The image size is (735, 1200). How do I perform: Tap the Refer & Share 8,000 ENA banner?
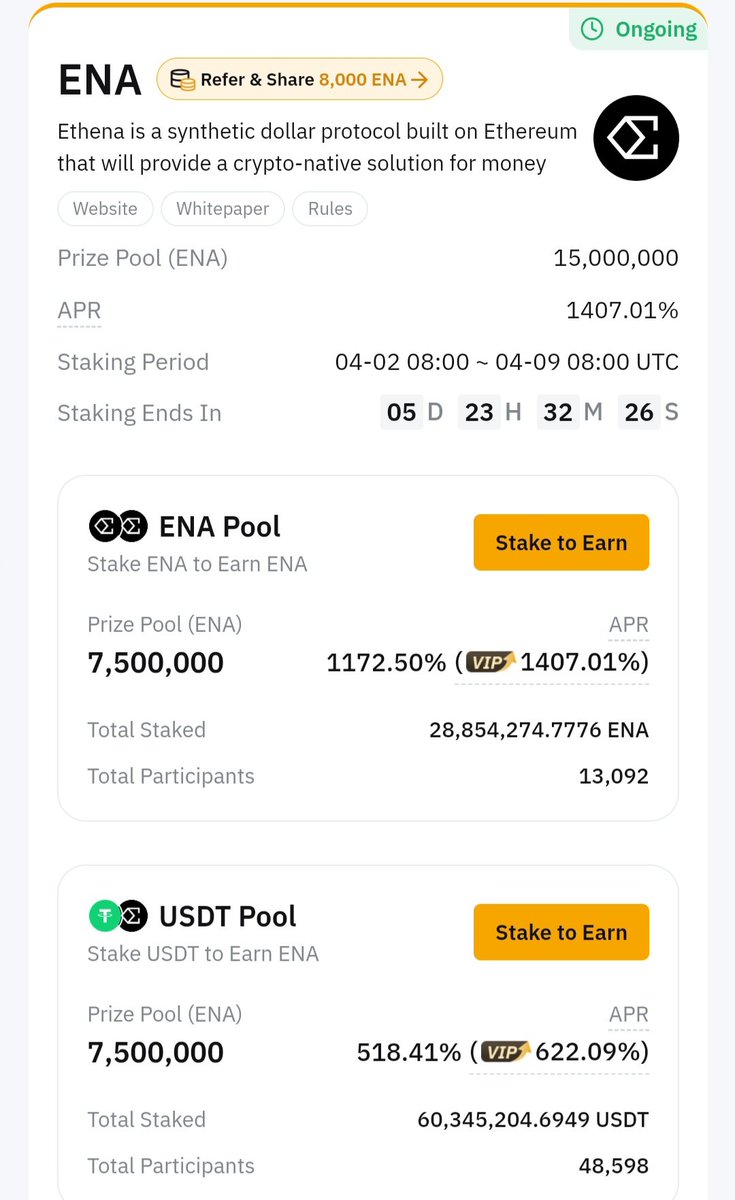pos(300,80)
